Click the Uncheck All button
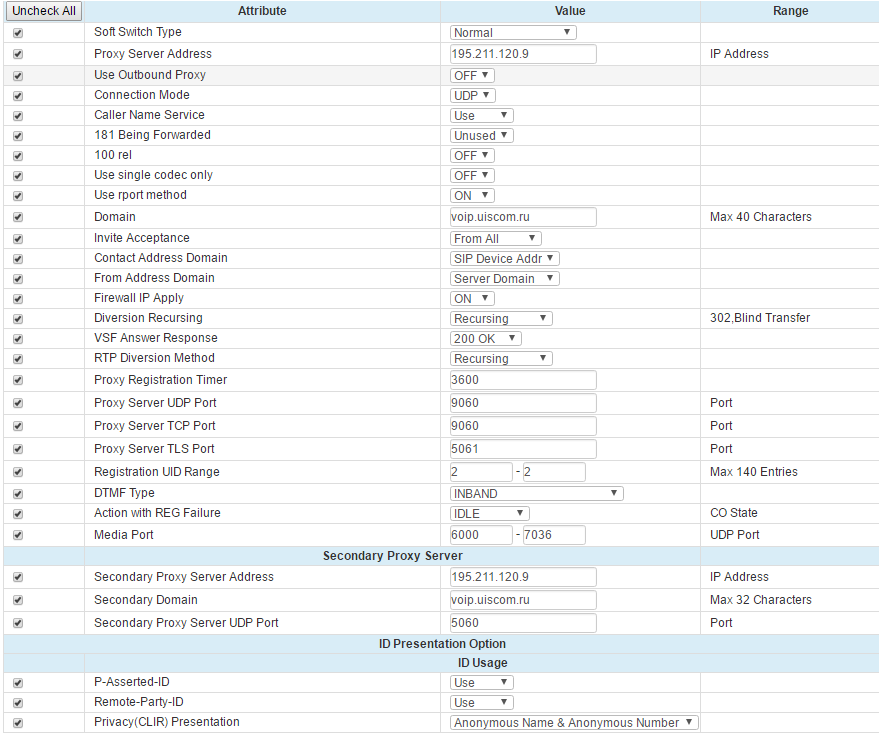This screenshot has height=733, width=879. point(43,11)
